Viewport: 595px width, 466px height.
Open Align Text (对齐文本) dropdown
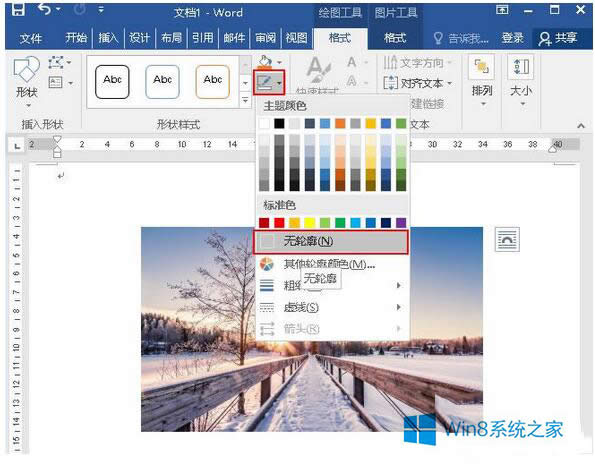point(418,82)
